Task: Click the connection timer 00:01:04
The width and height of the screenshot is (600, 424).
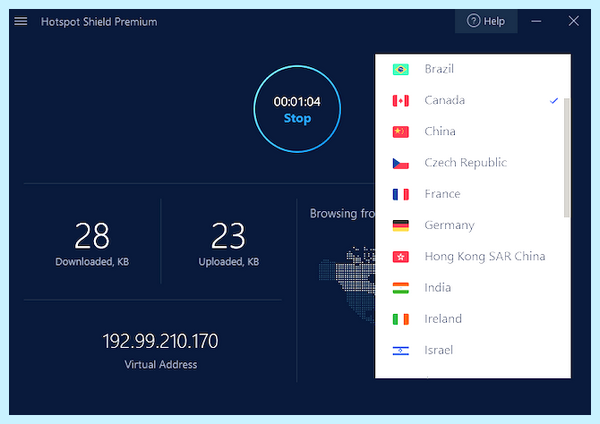Action: pyautogui.click(x=297, y=102)
